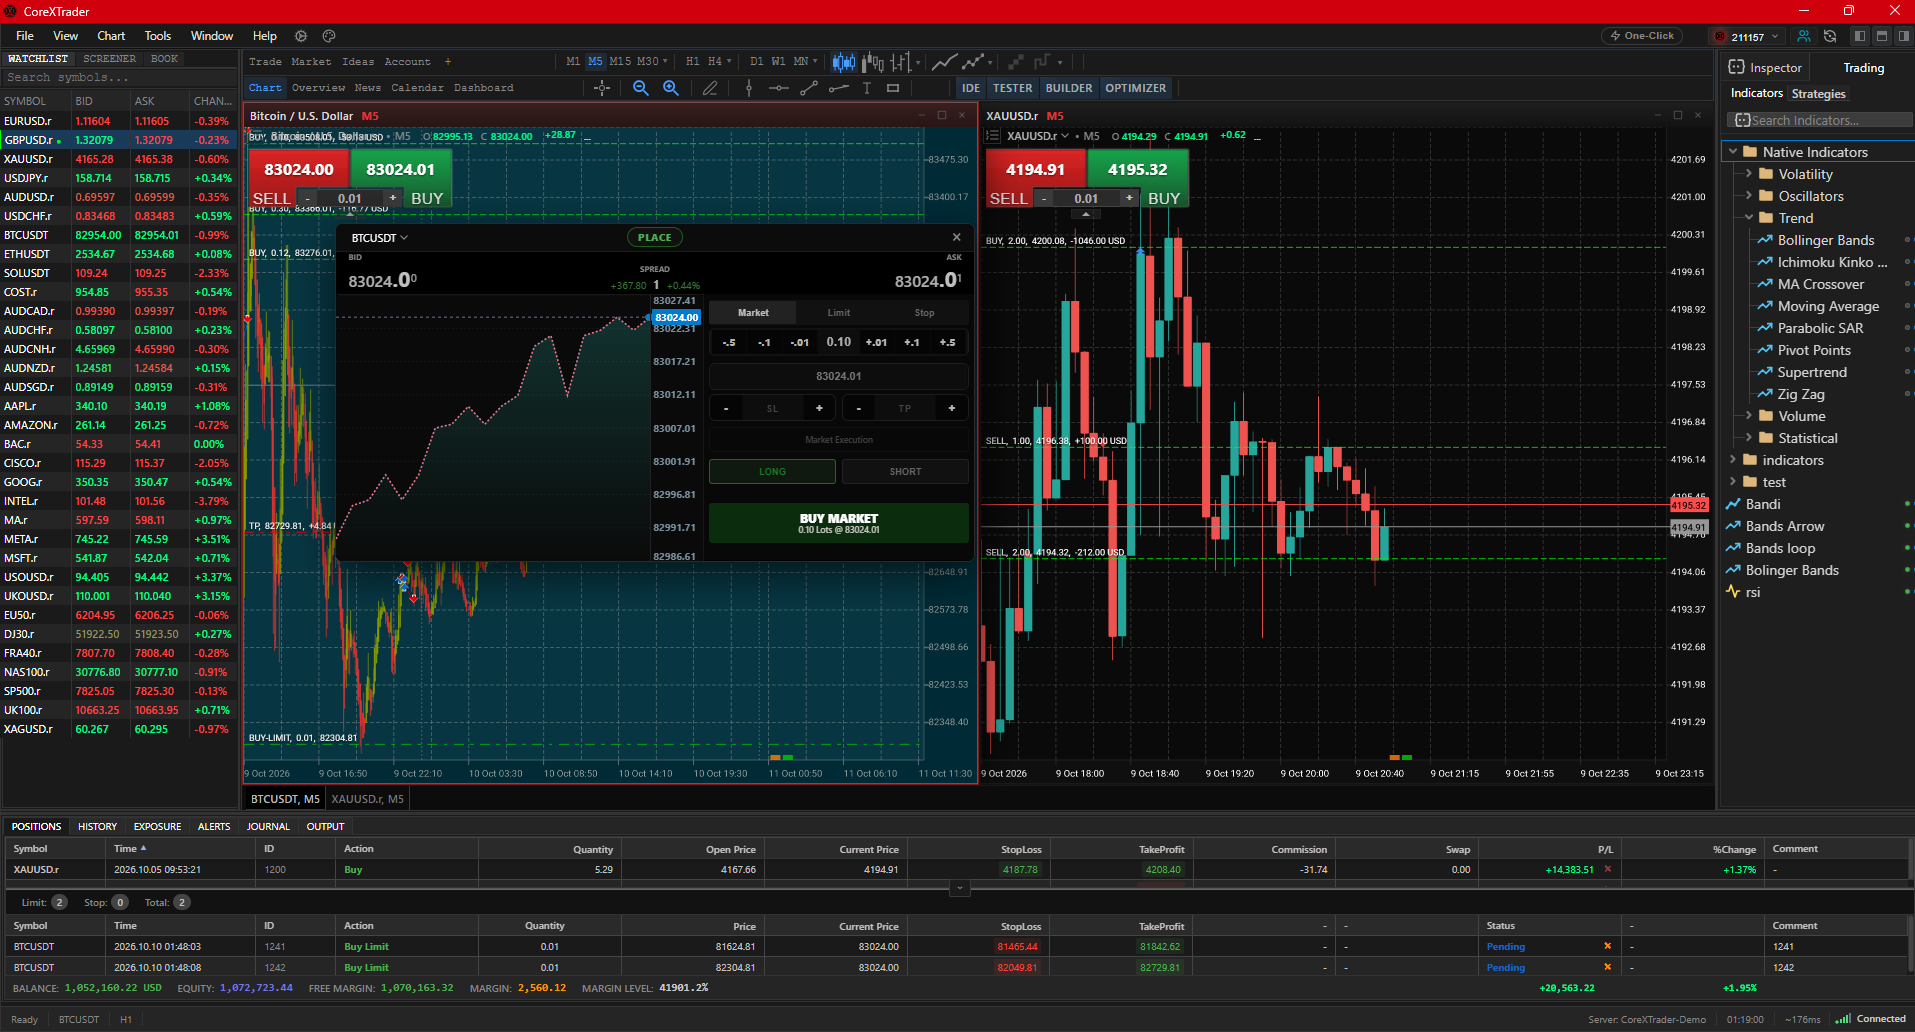Open the account 211157 dropdown
This screenshot has height=1032, width=1915.
click(x=1747, y=36)
